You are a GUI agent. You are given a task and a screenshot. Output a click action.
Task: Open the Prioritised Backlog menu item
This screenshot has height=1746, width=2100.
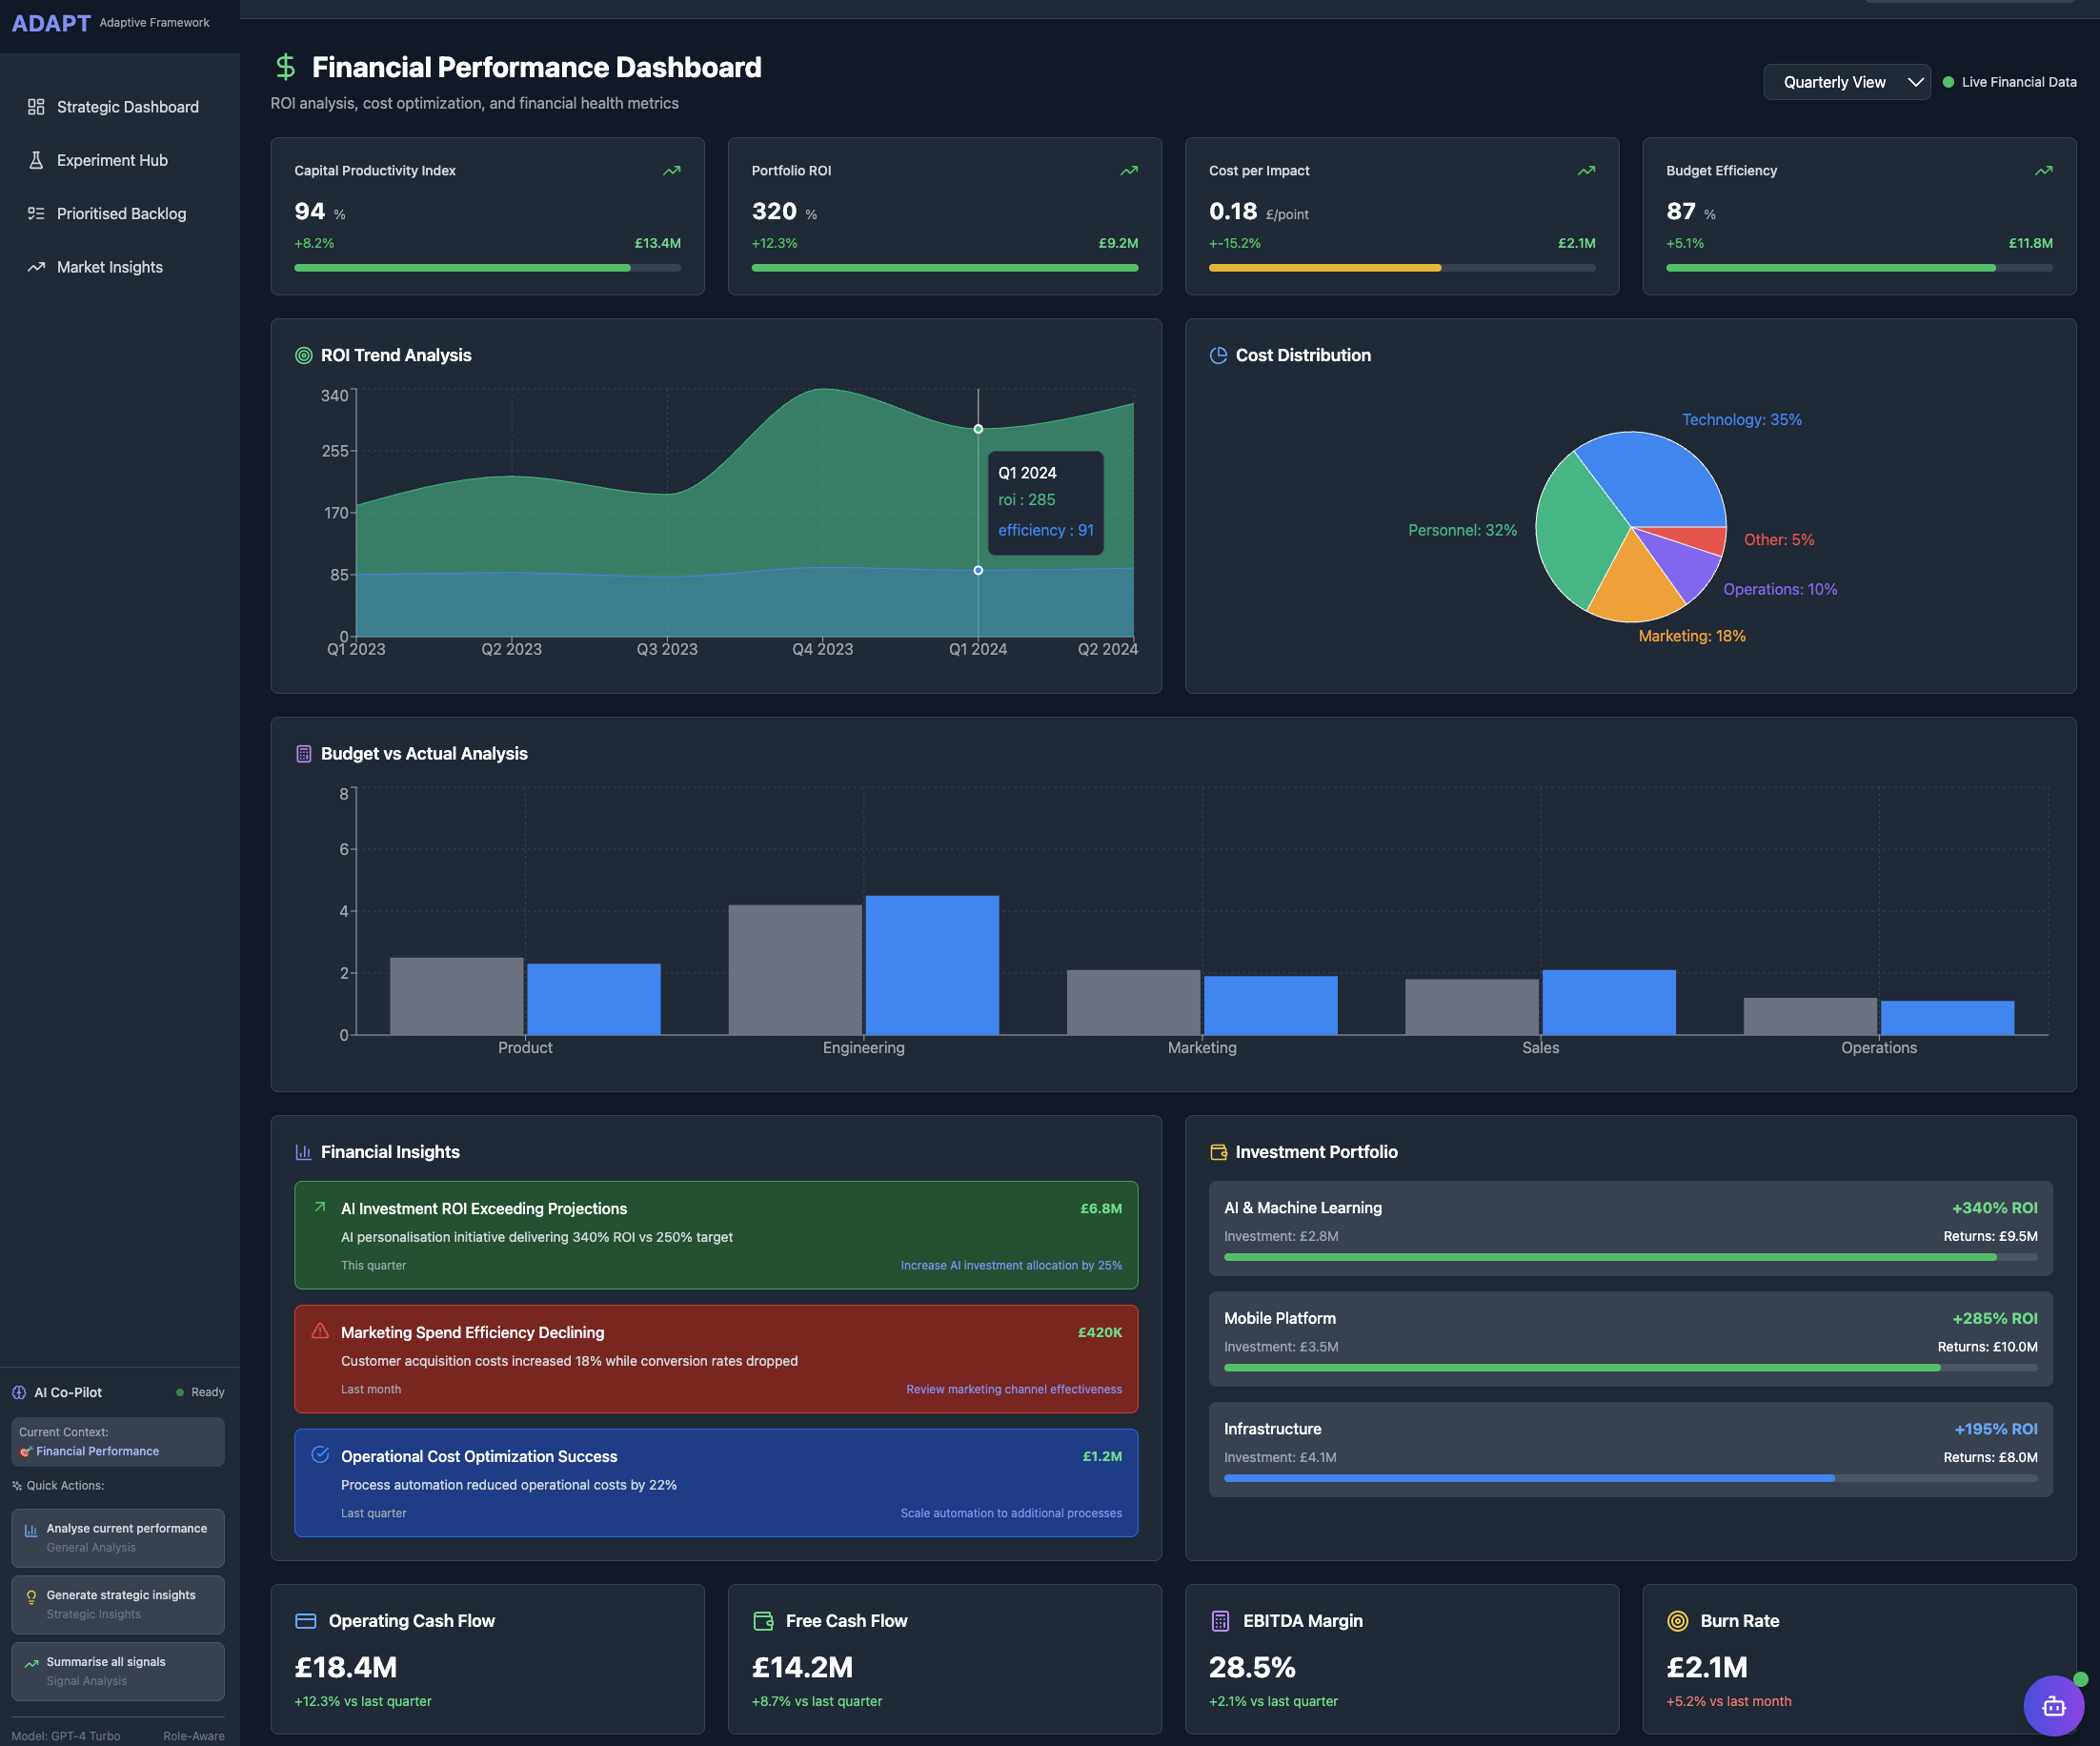click(121, 214)
